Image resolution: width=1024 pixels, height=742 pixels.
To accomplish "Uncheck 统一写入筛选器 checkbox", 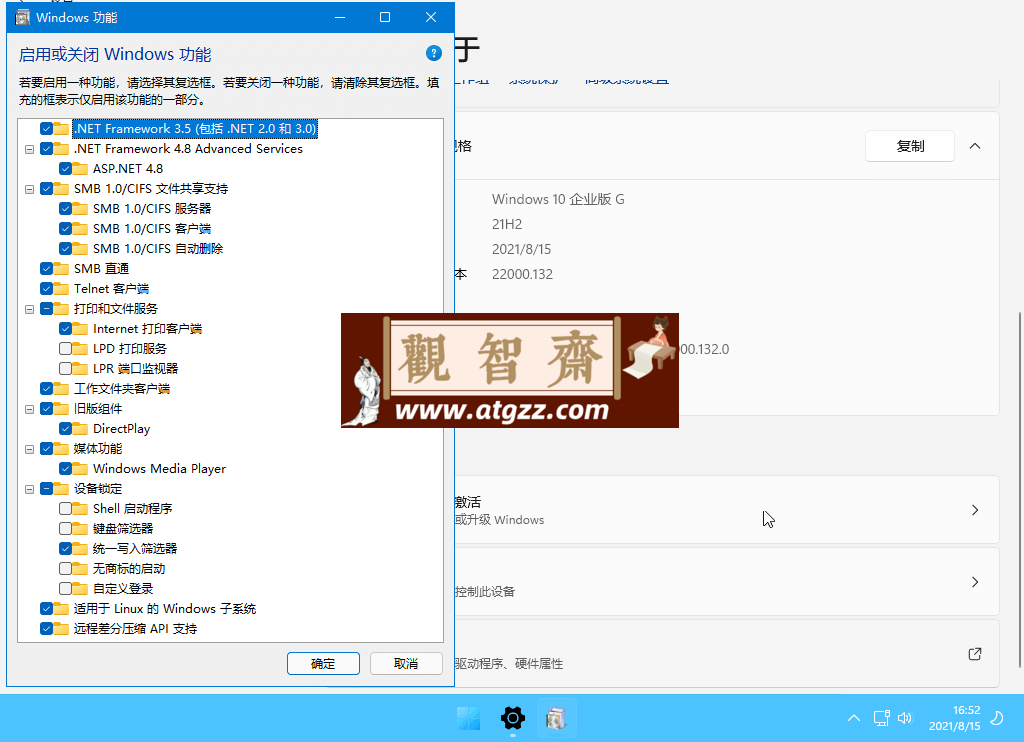I will [65, 549].
